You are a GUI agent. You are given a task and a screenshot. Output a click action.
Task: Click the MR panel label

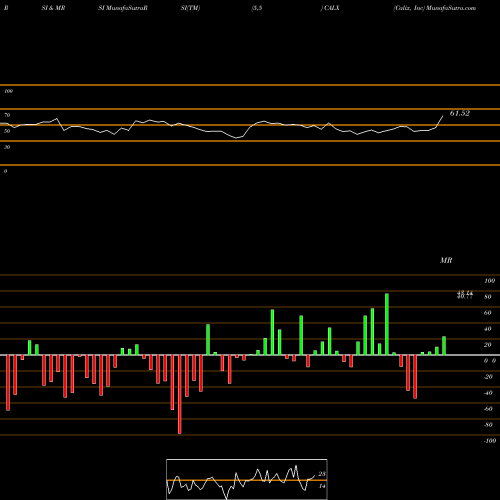coord(446,260)
